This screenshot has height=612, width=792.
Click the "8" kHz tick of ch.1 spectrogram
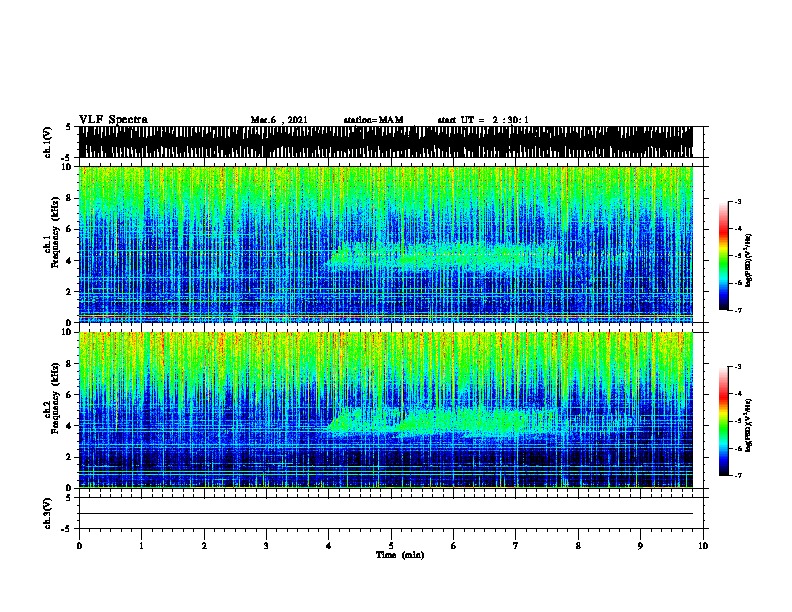point(69,198)
